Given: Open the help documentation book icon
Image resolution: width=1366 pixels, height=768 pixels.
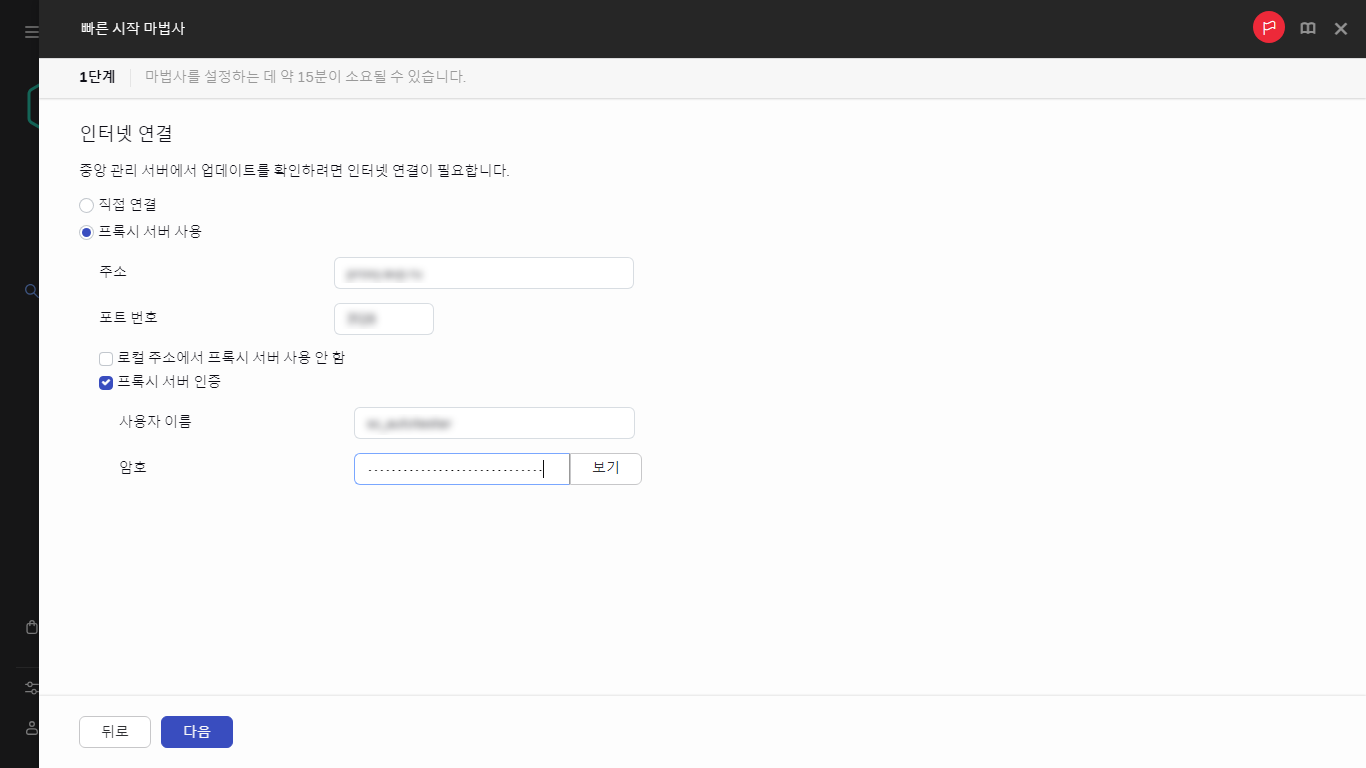Looking at the screenshot, I should (1307, 28).
